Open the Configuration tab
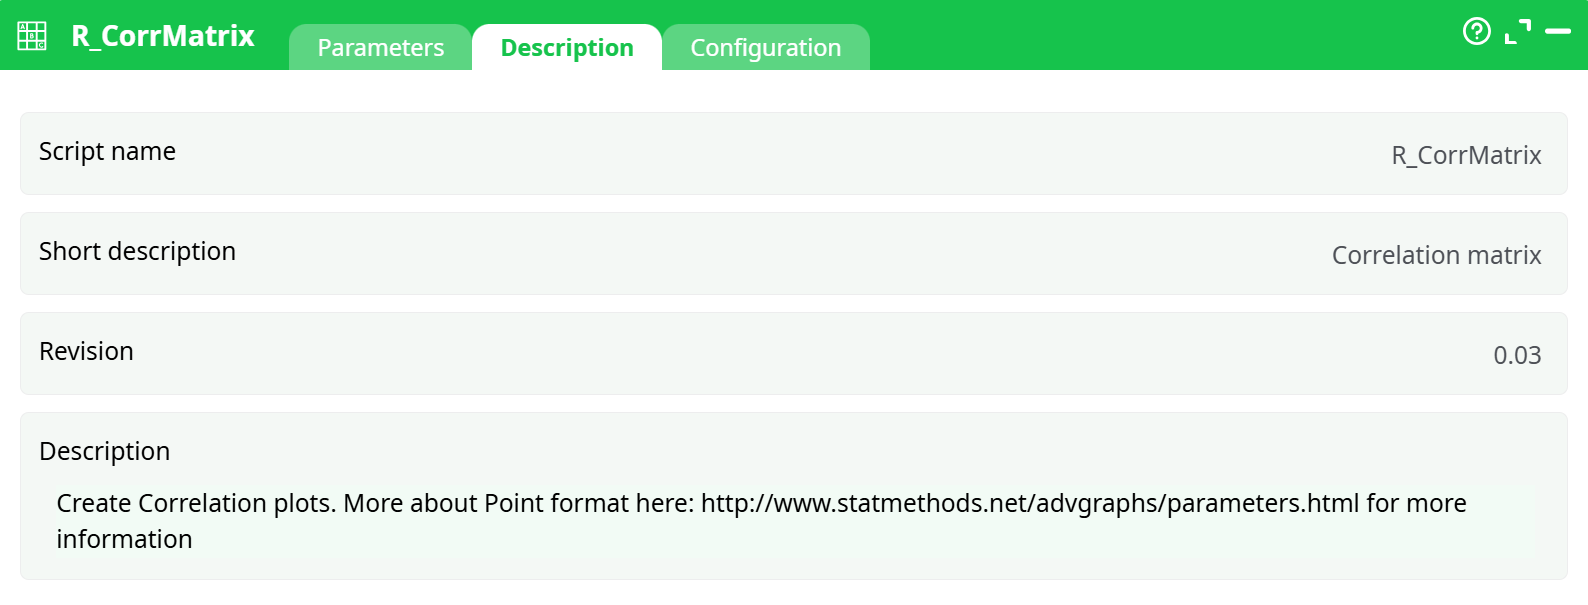The height and width of the screenshot is (605, 1588). click(765, 48)
